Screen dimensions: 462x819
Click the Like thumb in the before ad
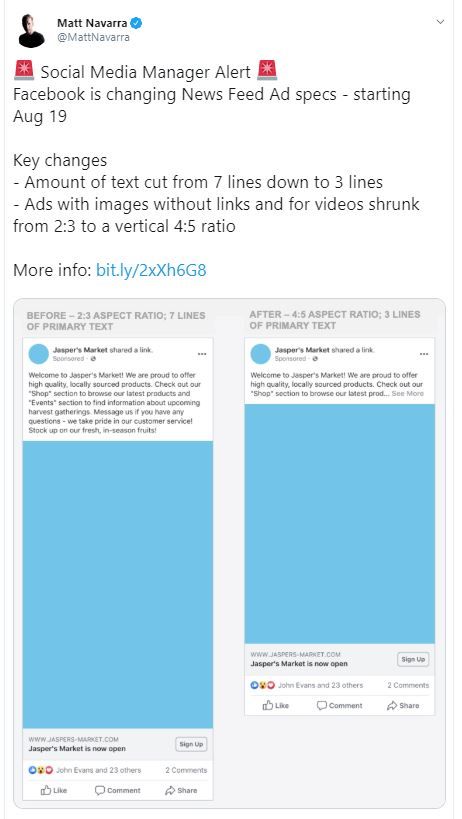pos(46,790)
